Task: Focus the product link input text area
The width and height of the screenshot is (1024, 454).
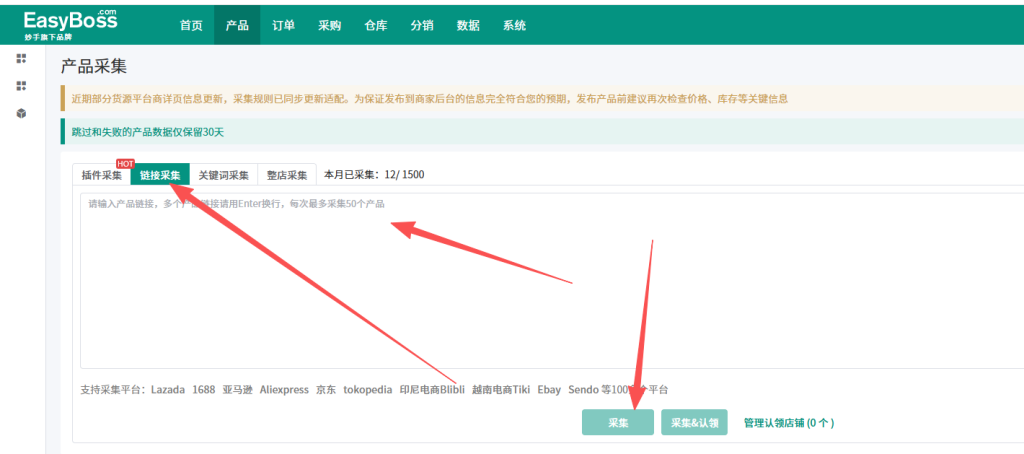Action: 550,290
